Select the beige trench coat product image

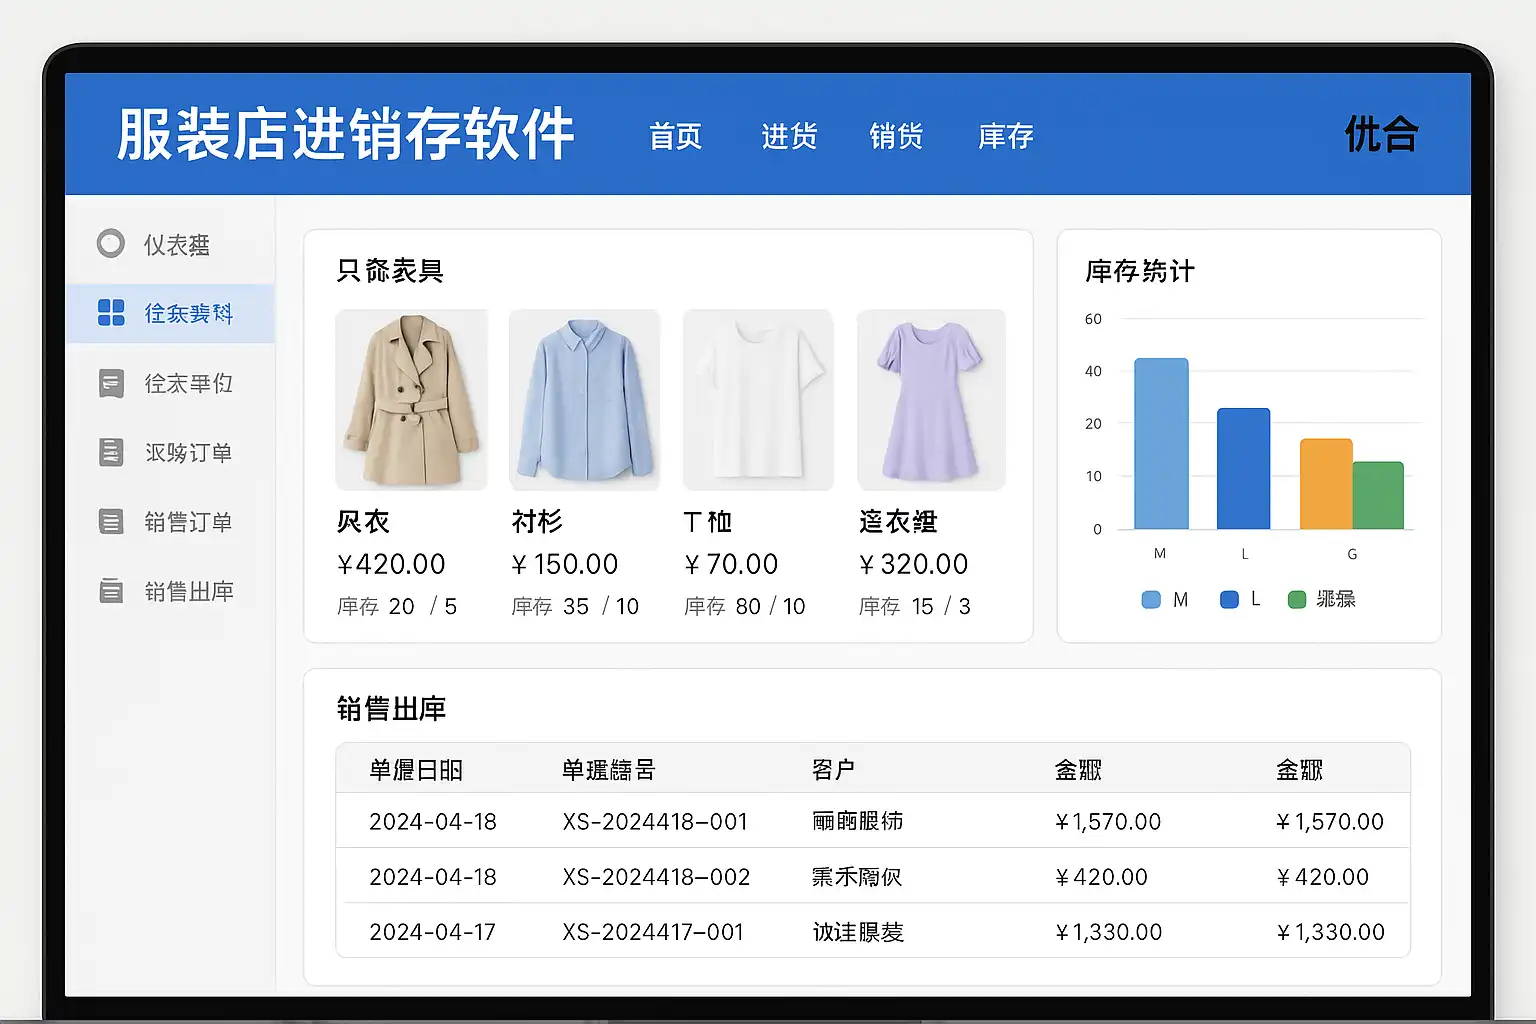tap(411, 400)
